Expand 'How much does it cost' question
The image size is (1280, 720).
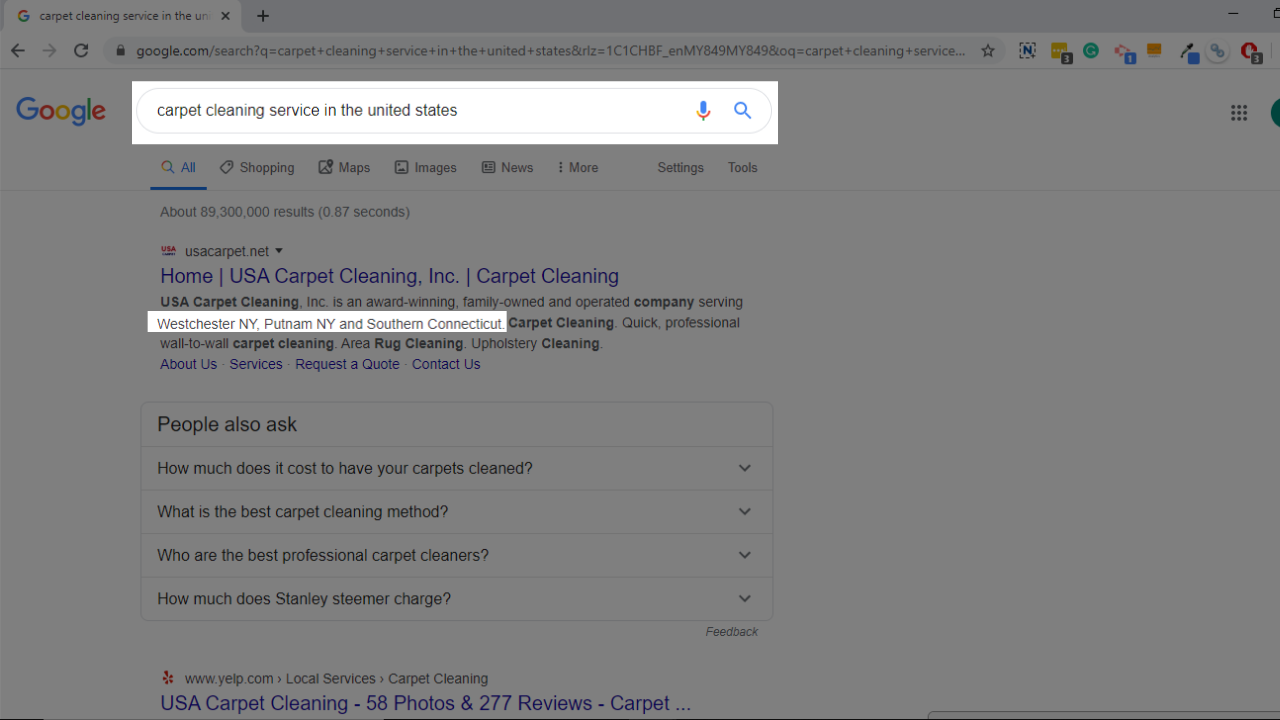[456, 468]
